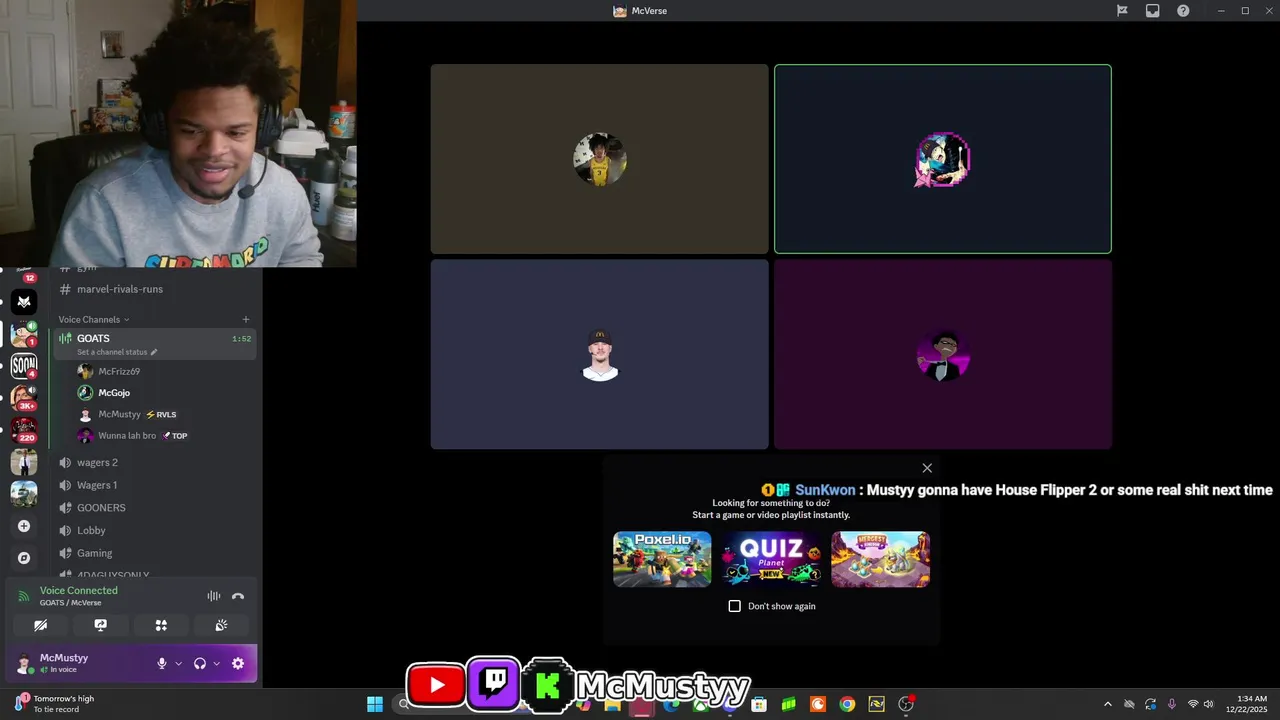Open the marvel-rivals-runs text channel
The image size is (1280, 720).
(x=155, y=289)
